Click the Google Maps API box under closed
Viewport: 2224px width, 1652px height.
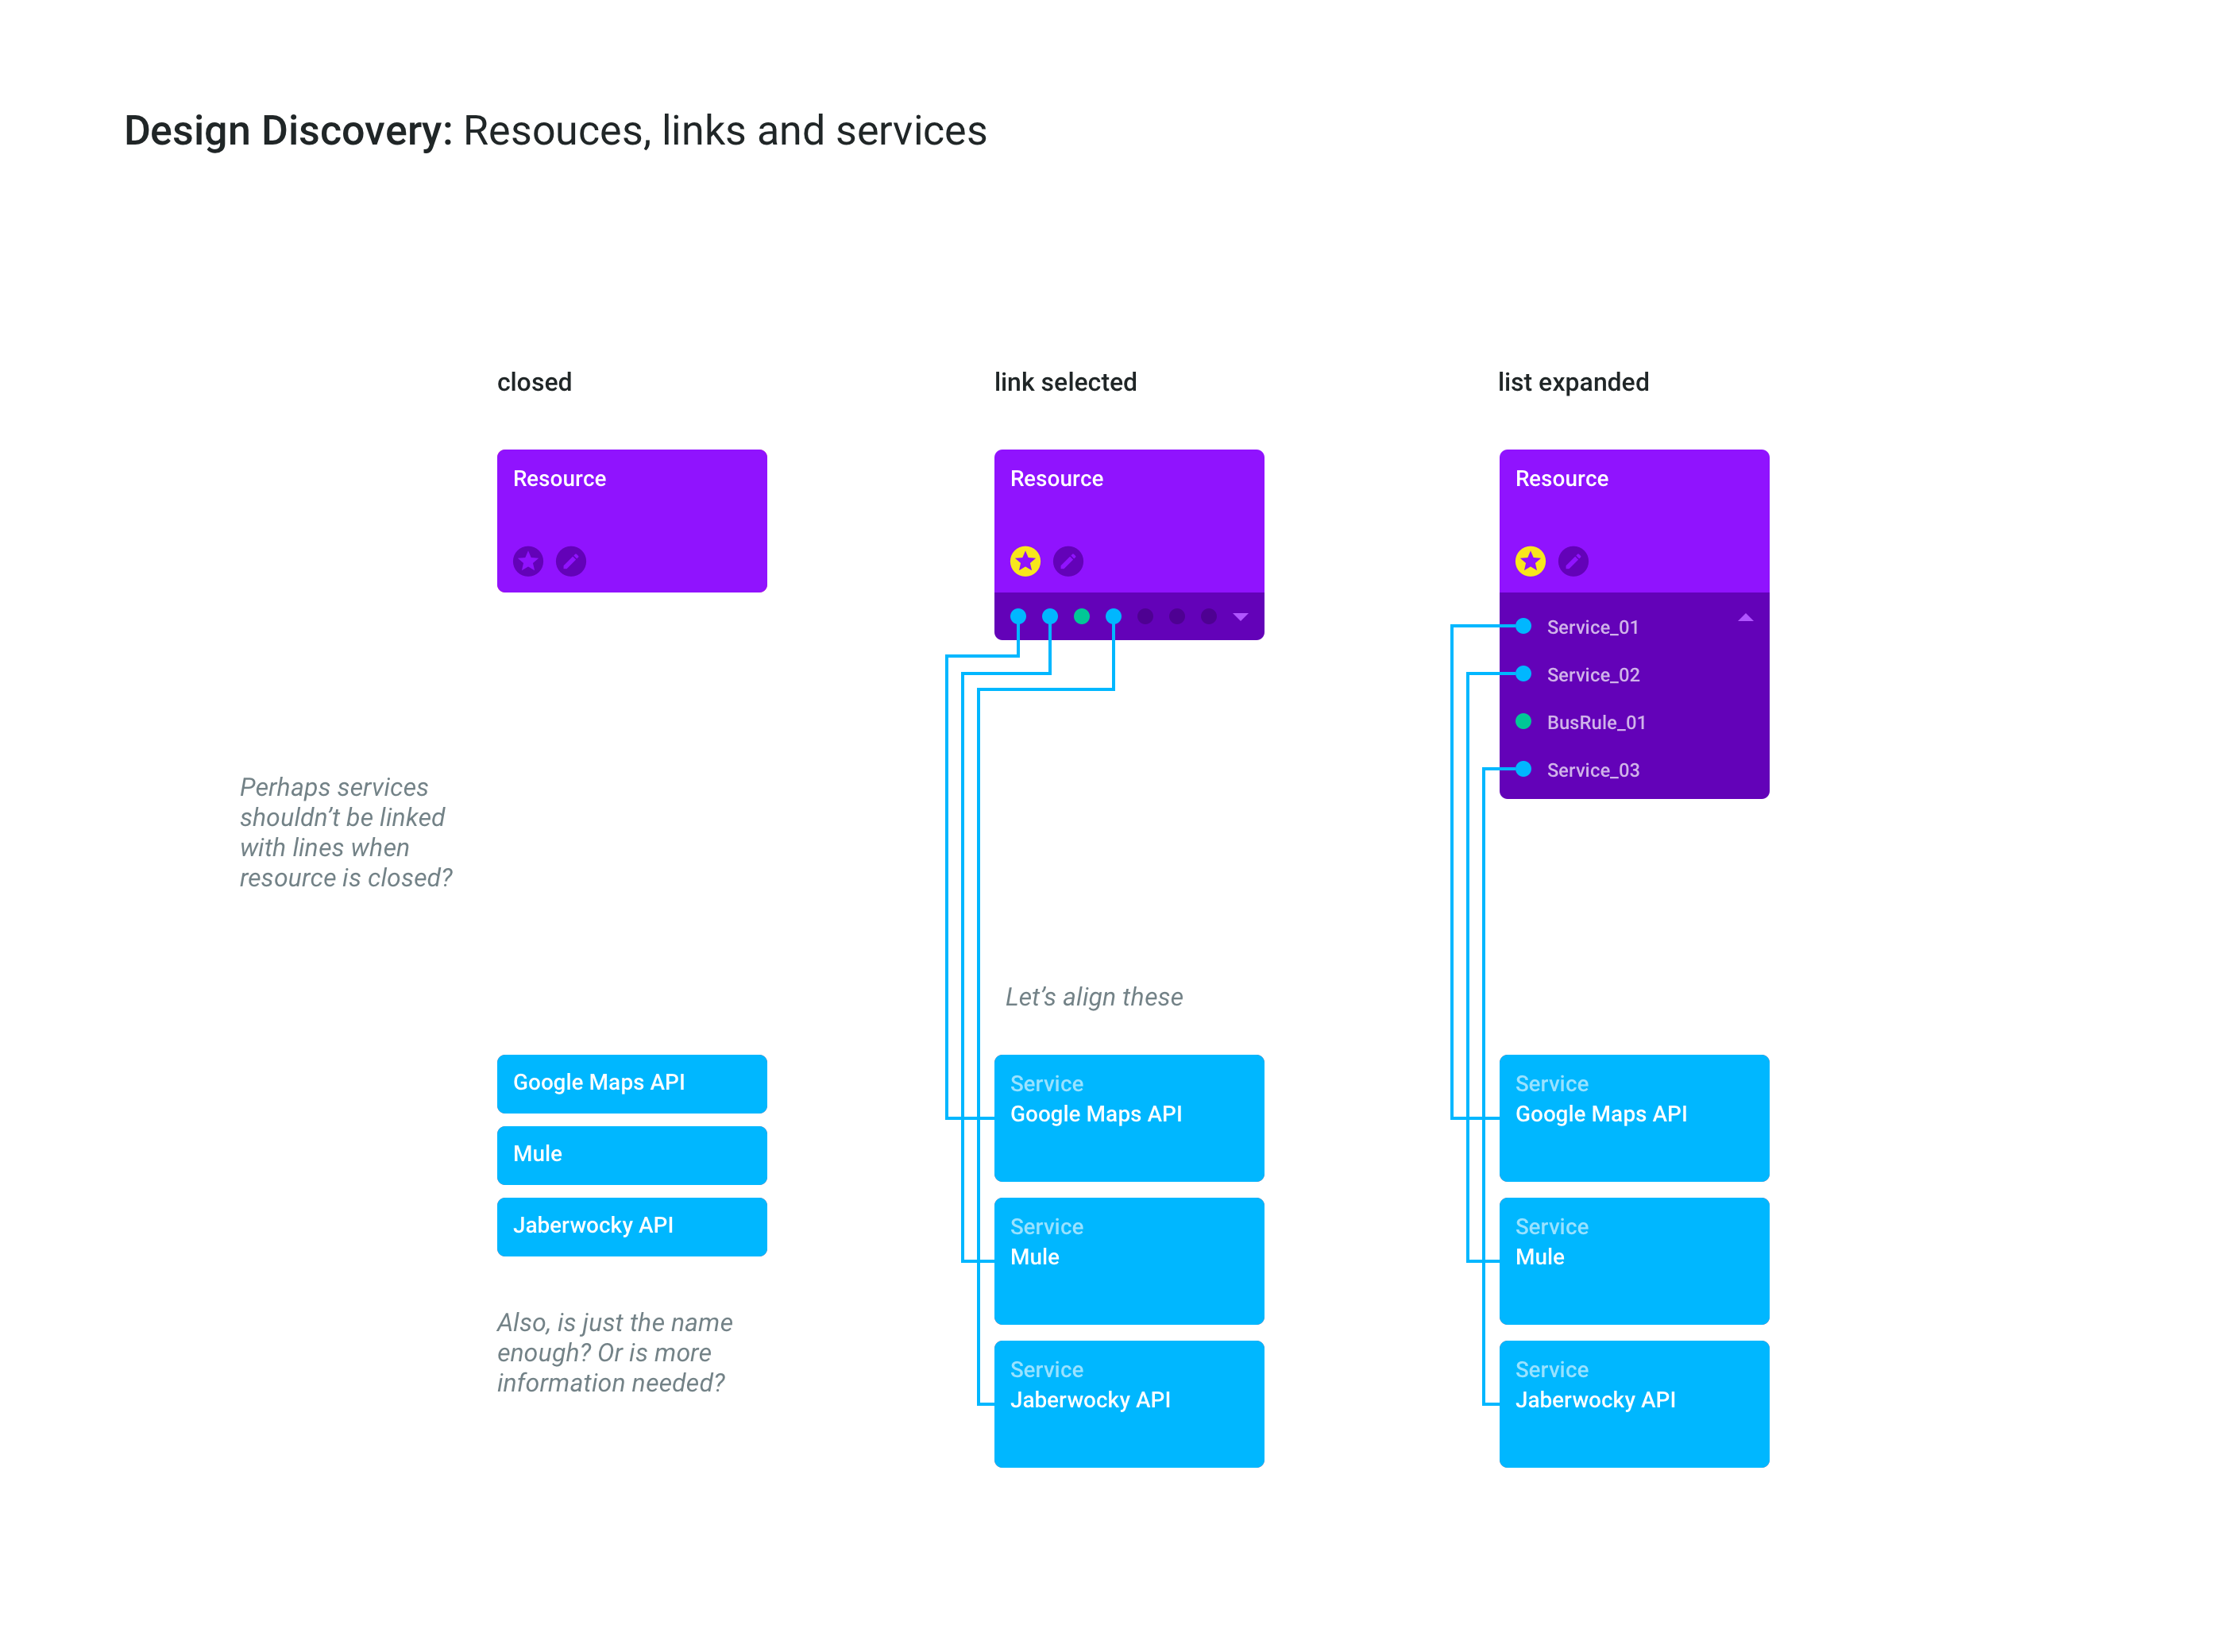click(631, 1083)
